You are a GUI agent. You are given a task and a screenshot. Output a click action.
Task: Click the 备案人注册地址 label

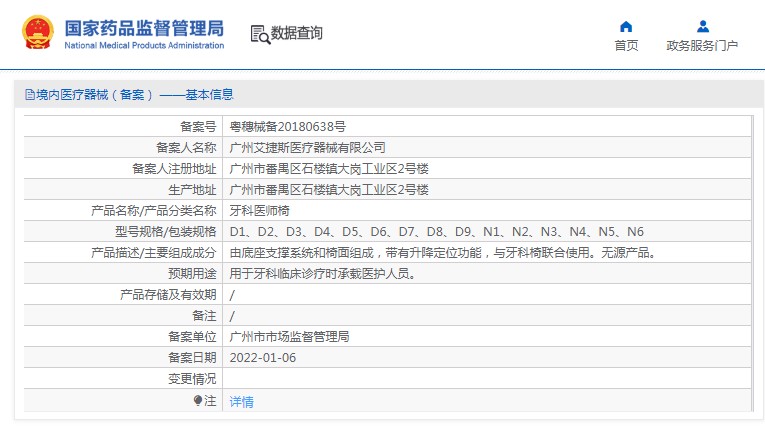point(174,169)
